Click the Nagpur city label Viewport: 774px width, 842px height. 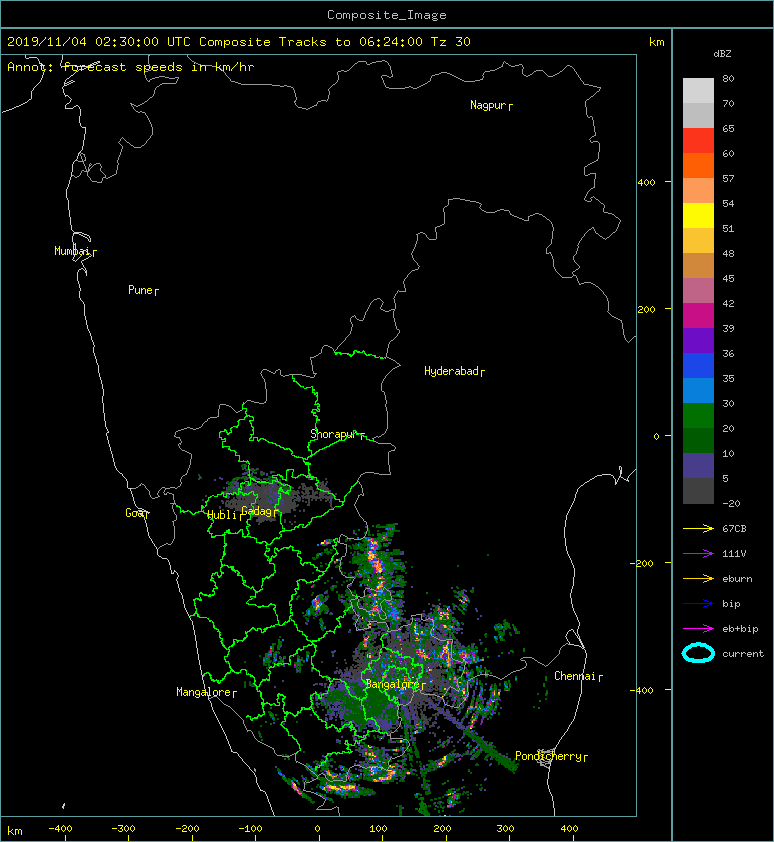pyautogui.click(x=488, y=105)
